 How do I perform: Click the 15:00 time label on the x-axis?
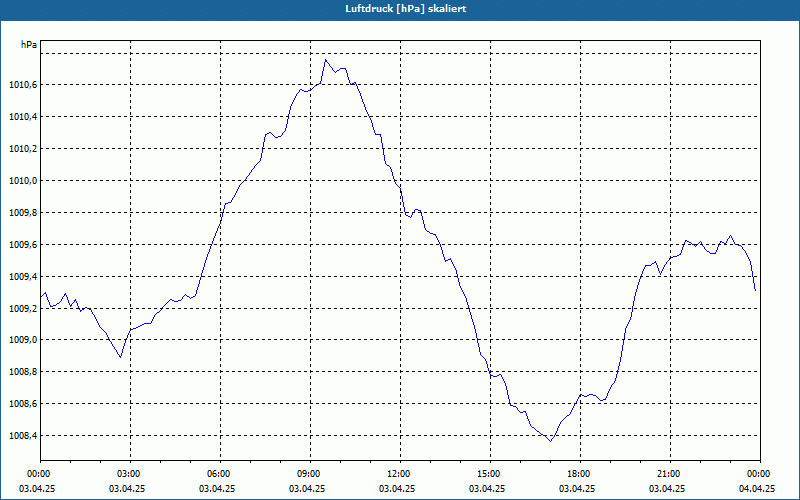click(490, 474)
